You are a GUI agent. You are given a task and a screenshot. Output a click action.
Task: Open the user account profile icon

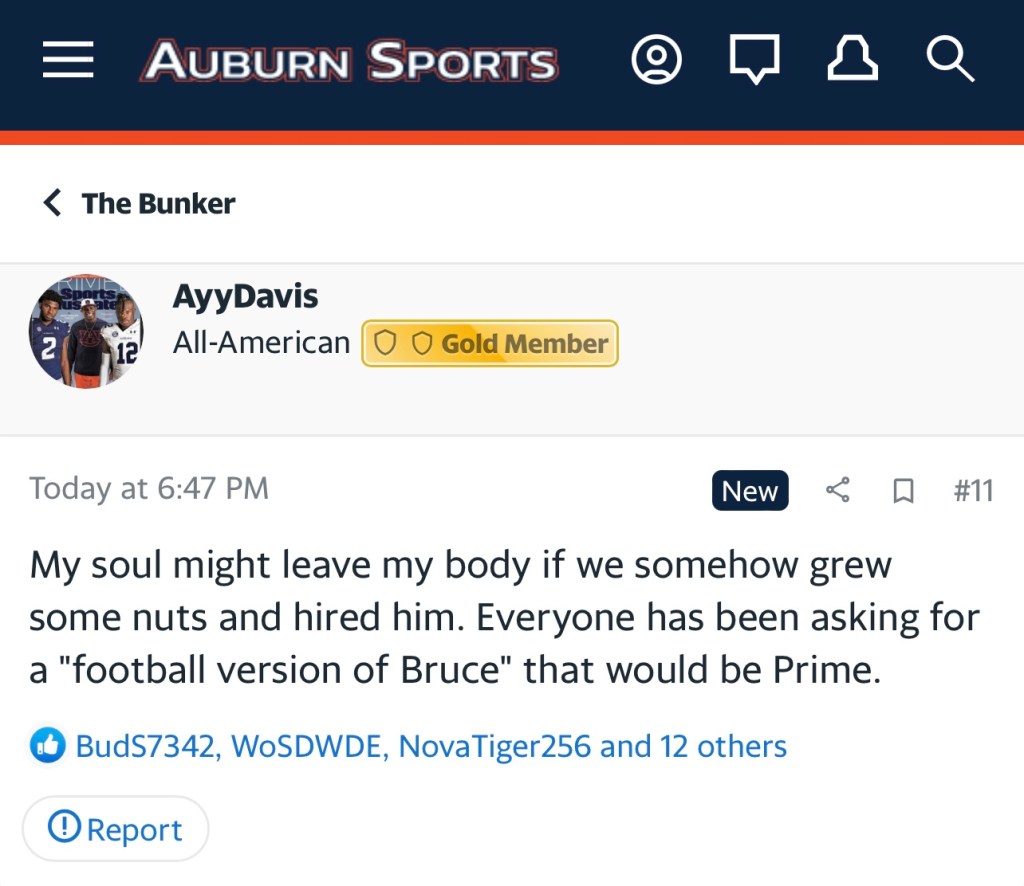tap(657, 61)
